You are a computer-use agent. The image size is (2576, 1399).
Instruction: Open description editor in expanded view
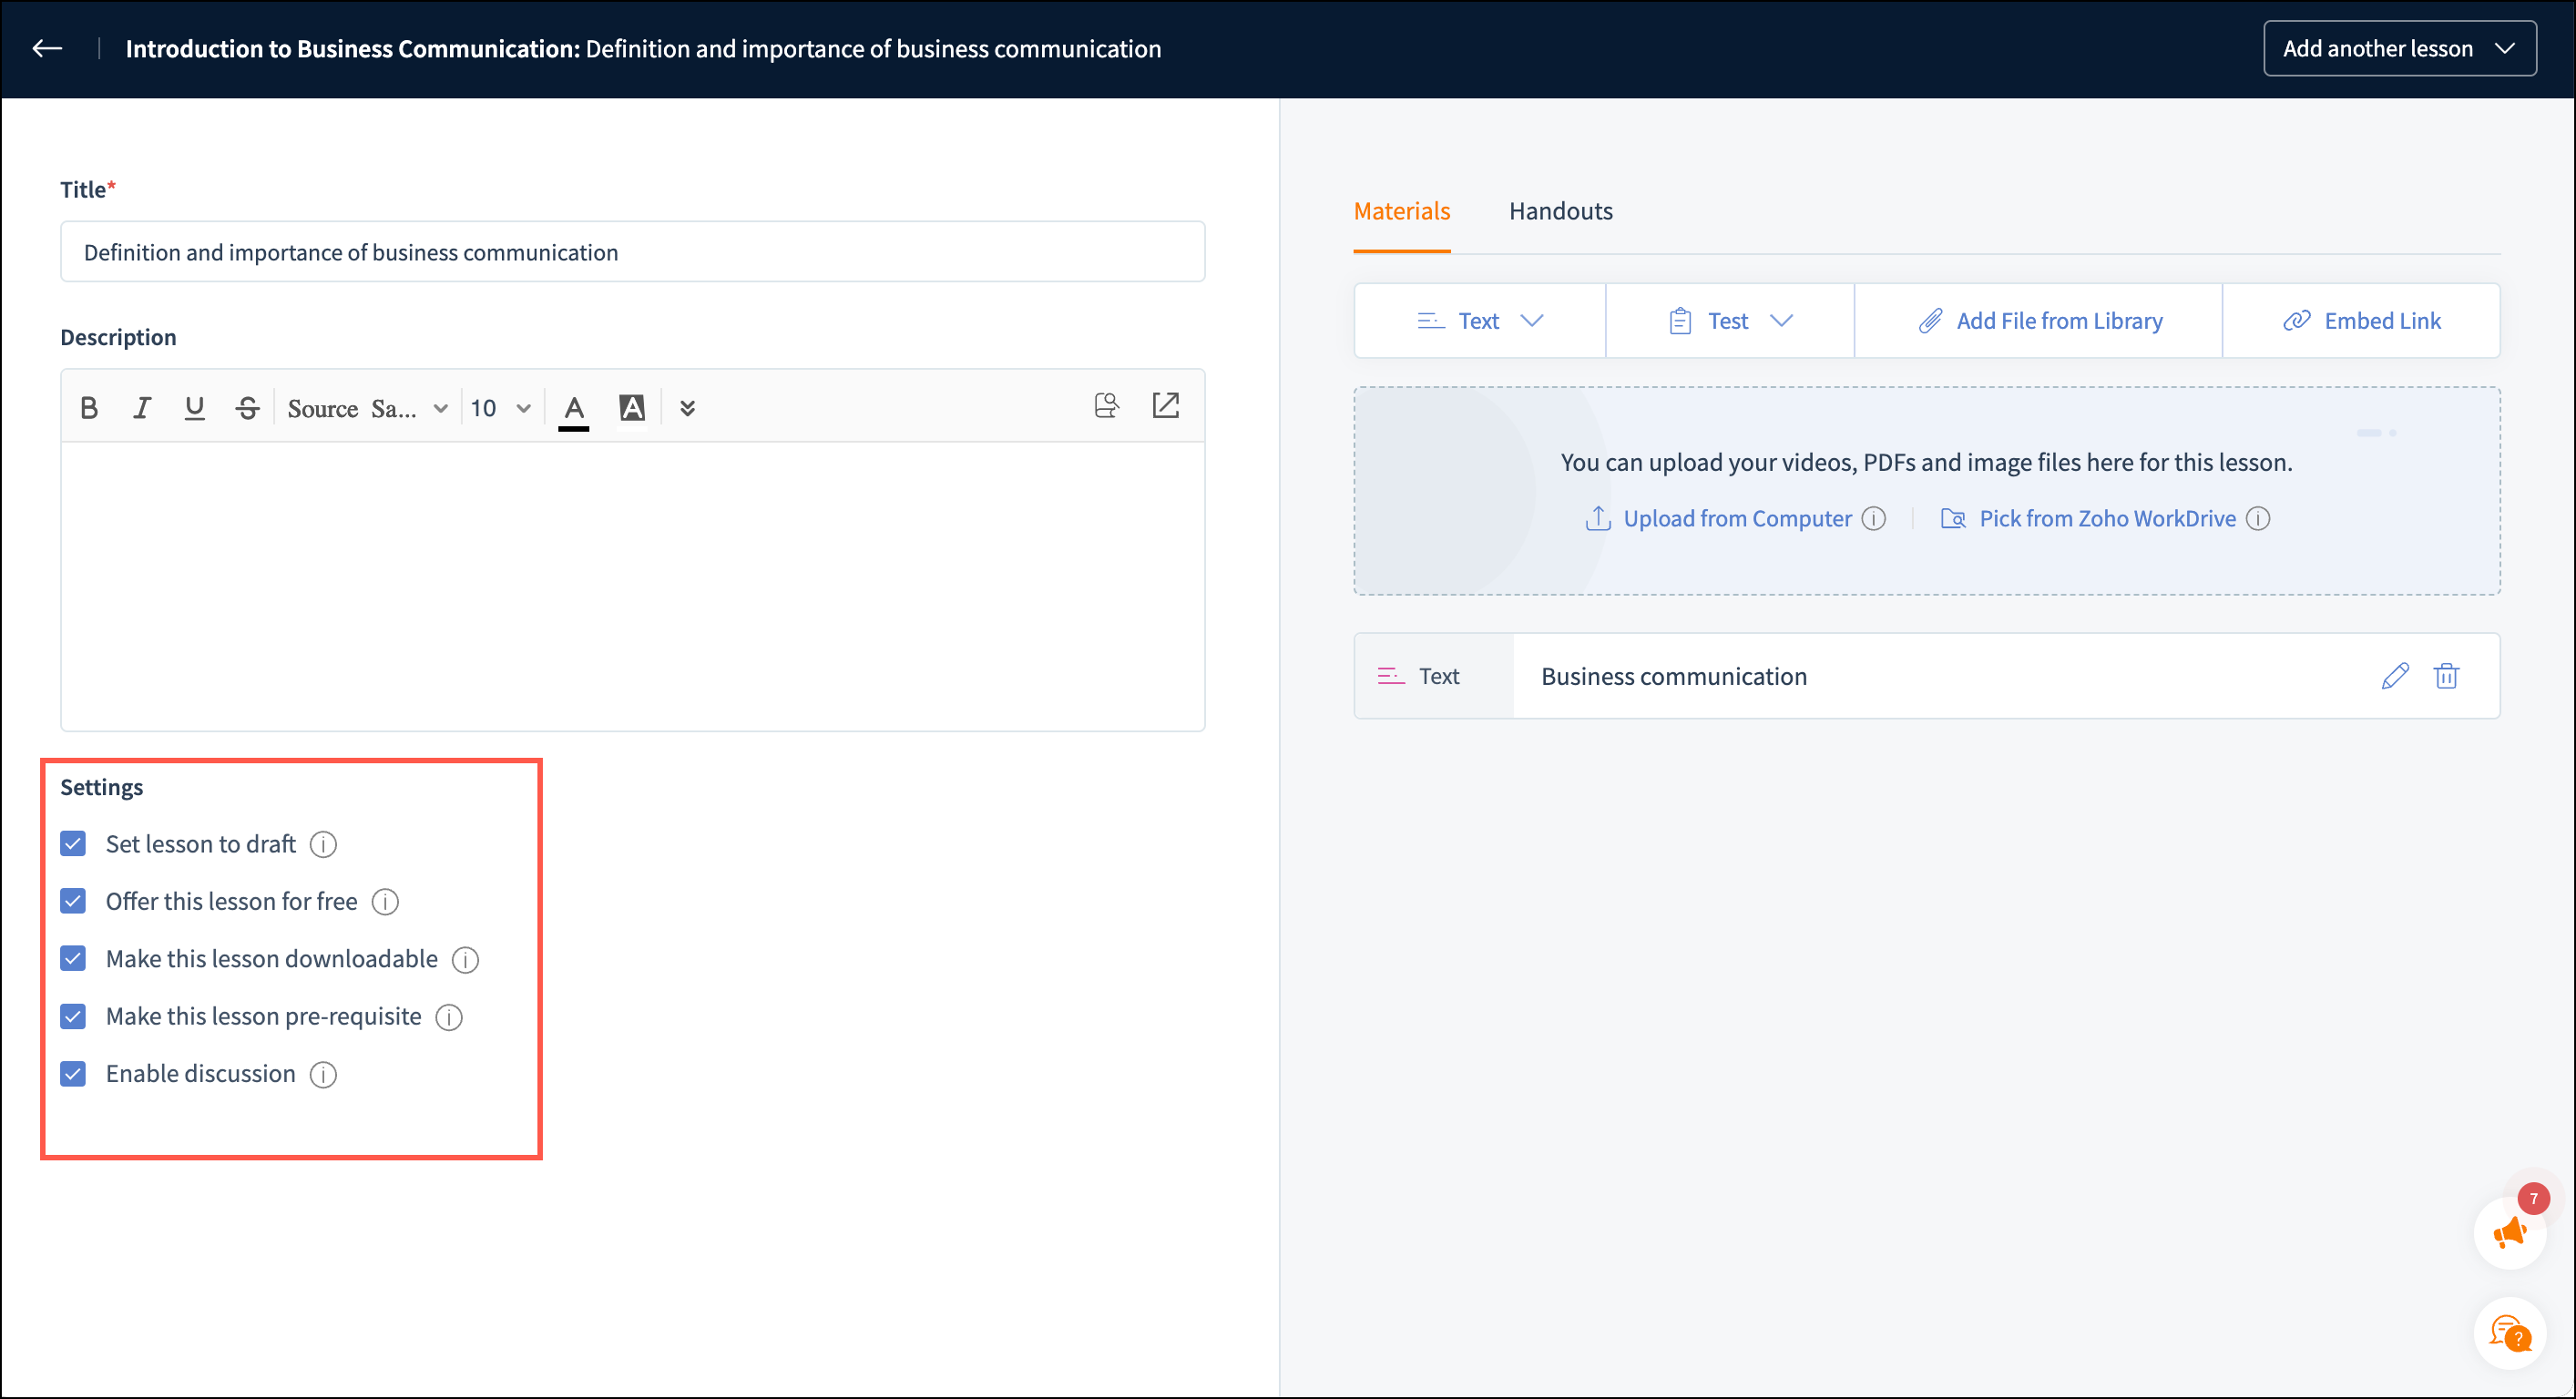coord(1166,405)
